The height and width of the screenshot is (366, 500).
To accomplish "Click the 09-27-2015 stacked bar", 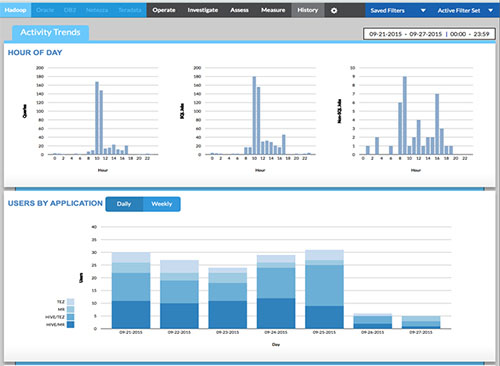I will [x=421, y=322].
